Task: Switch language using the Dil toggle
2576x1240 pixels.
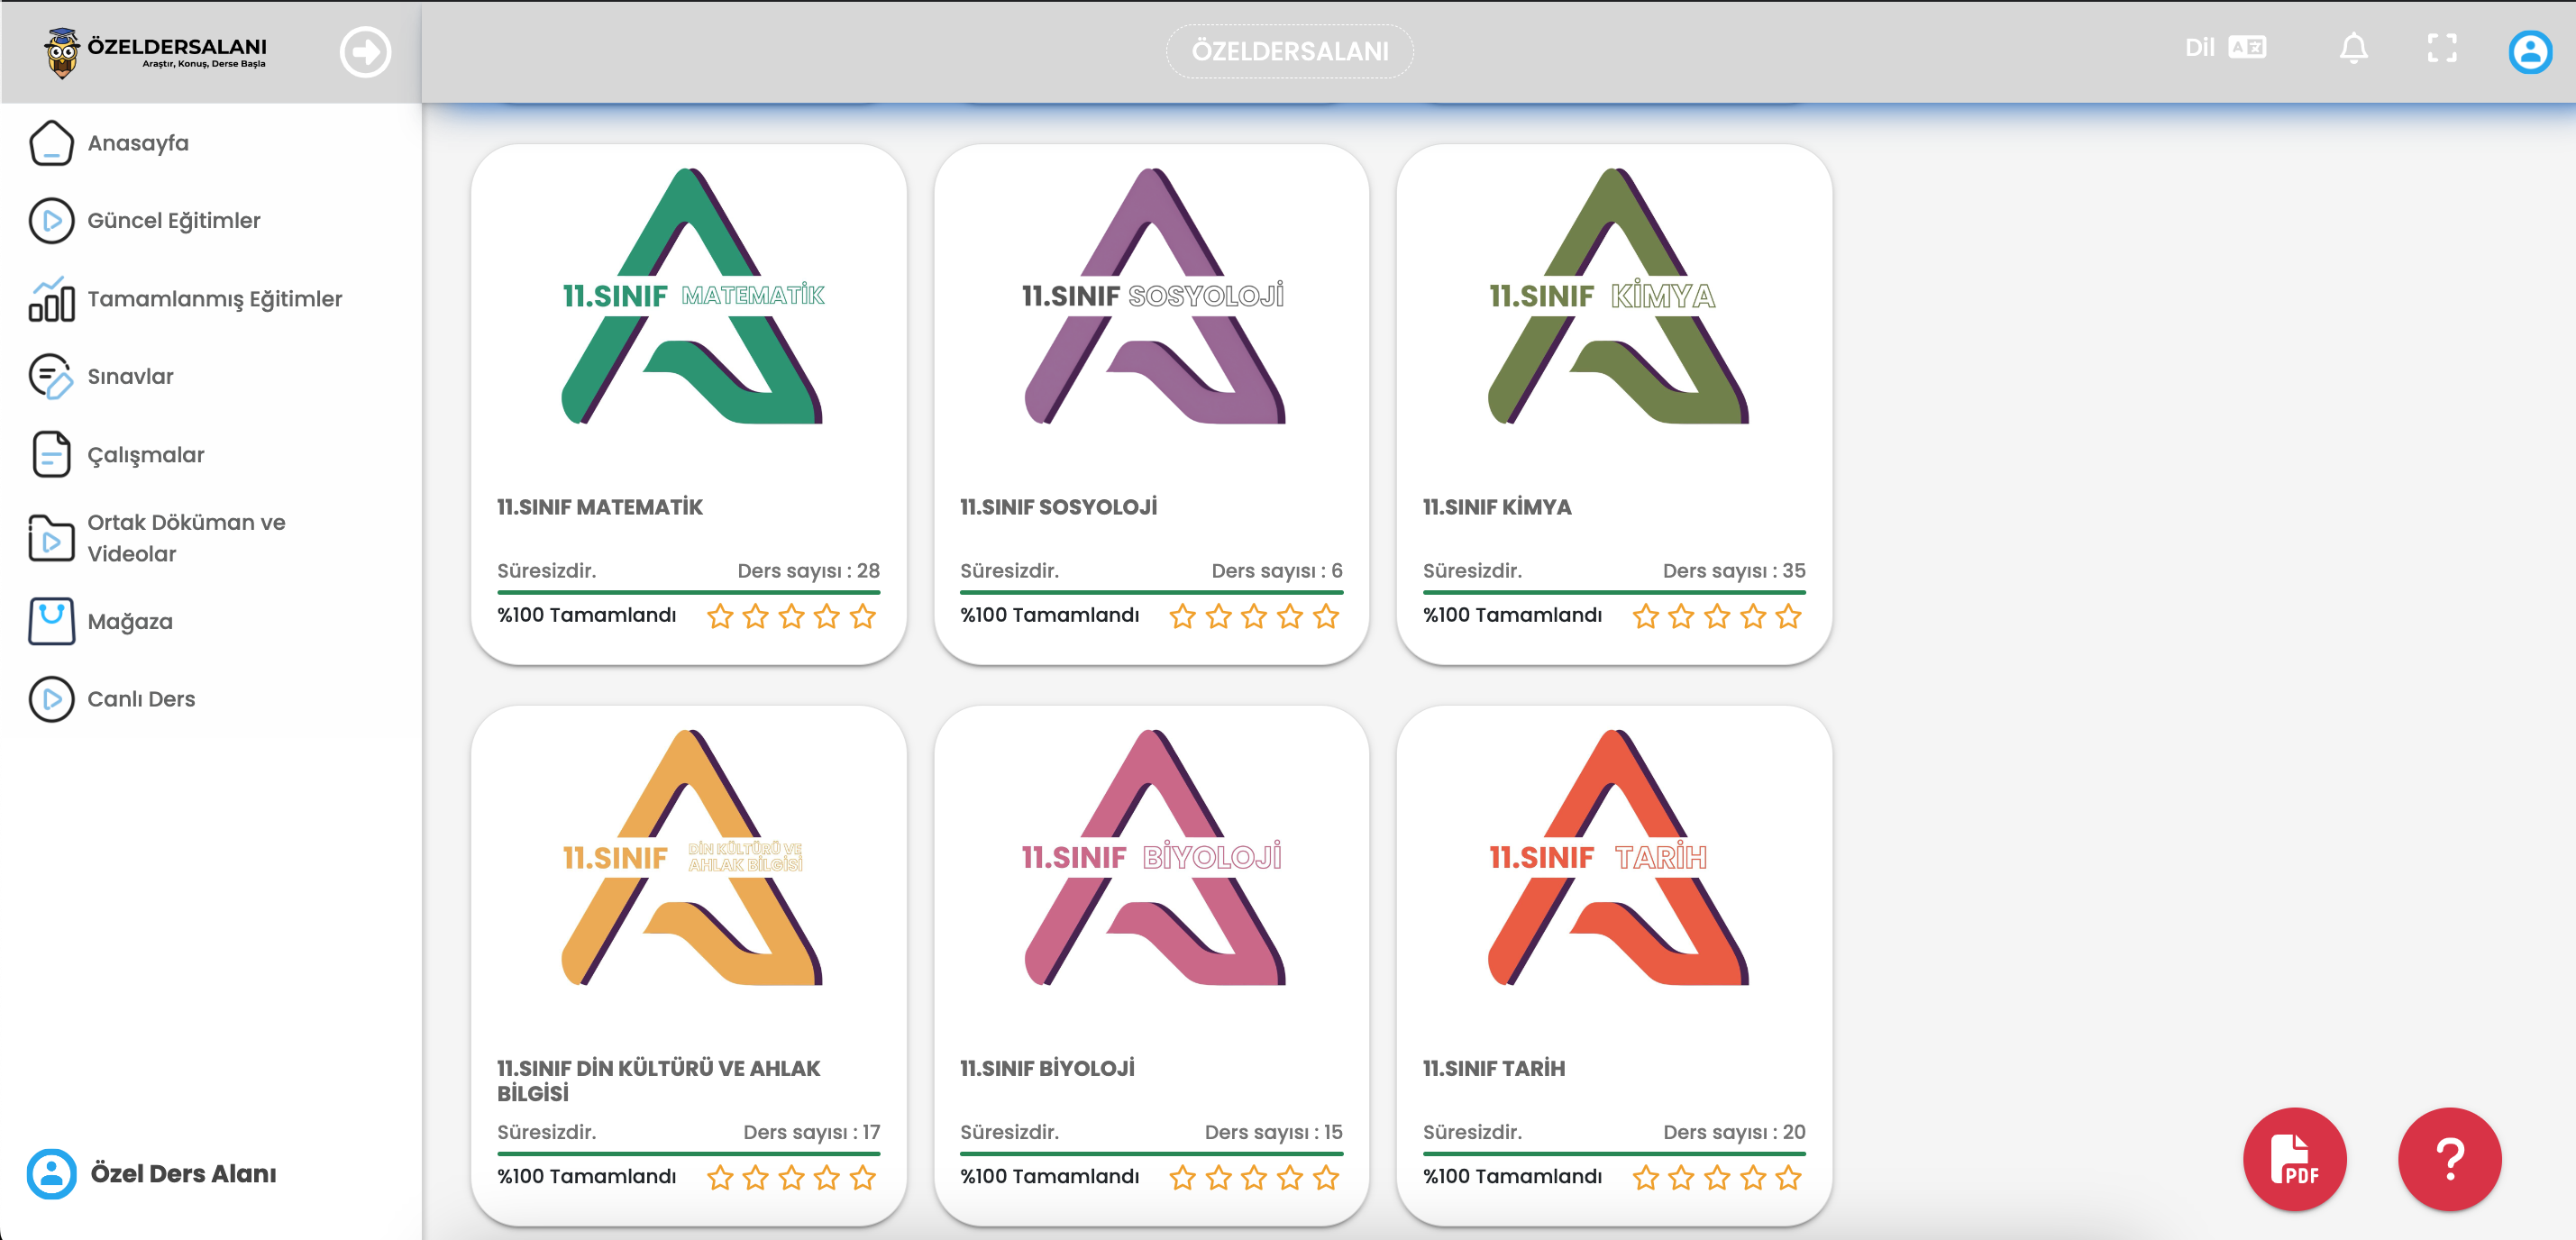Action: point(2225,48)
